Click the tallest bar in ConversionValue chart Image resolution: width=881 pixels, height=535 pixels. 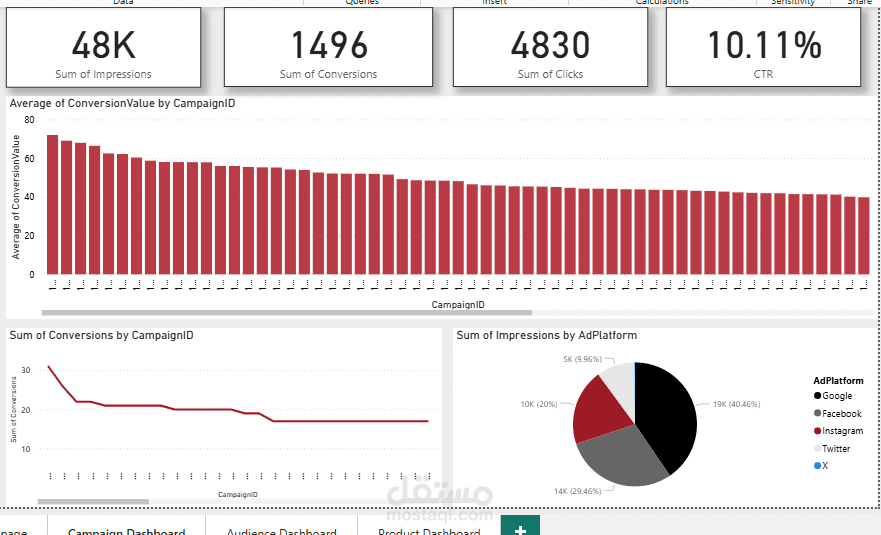pyautogui.click(x=52, y=205)
